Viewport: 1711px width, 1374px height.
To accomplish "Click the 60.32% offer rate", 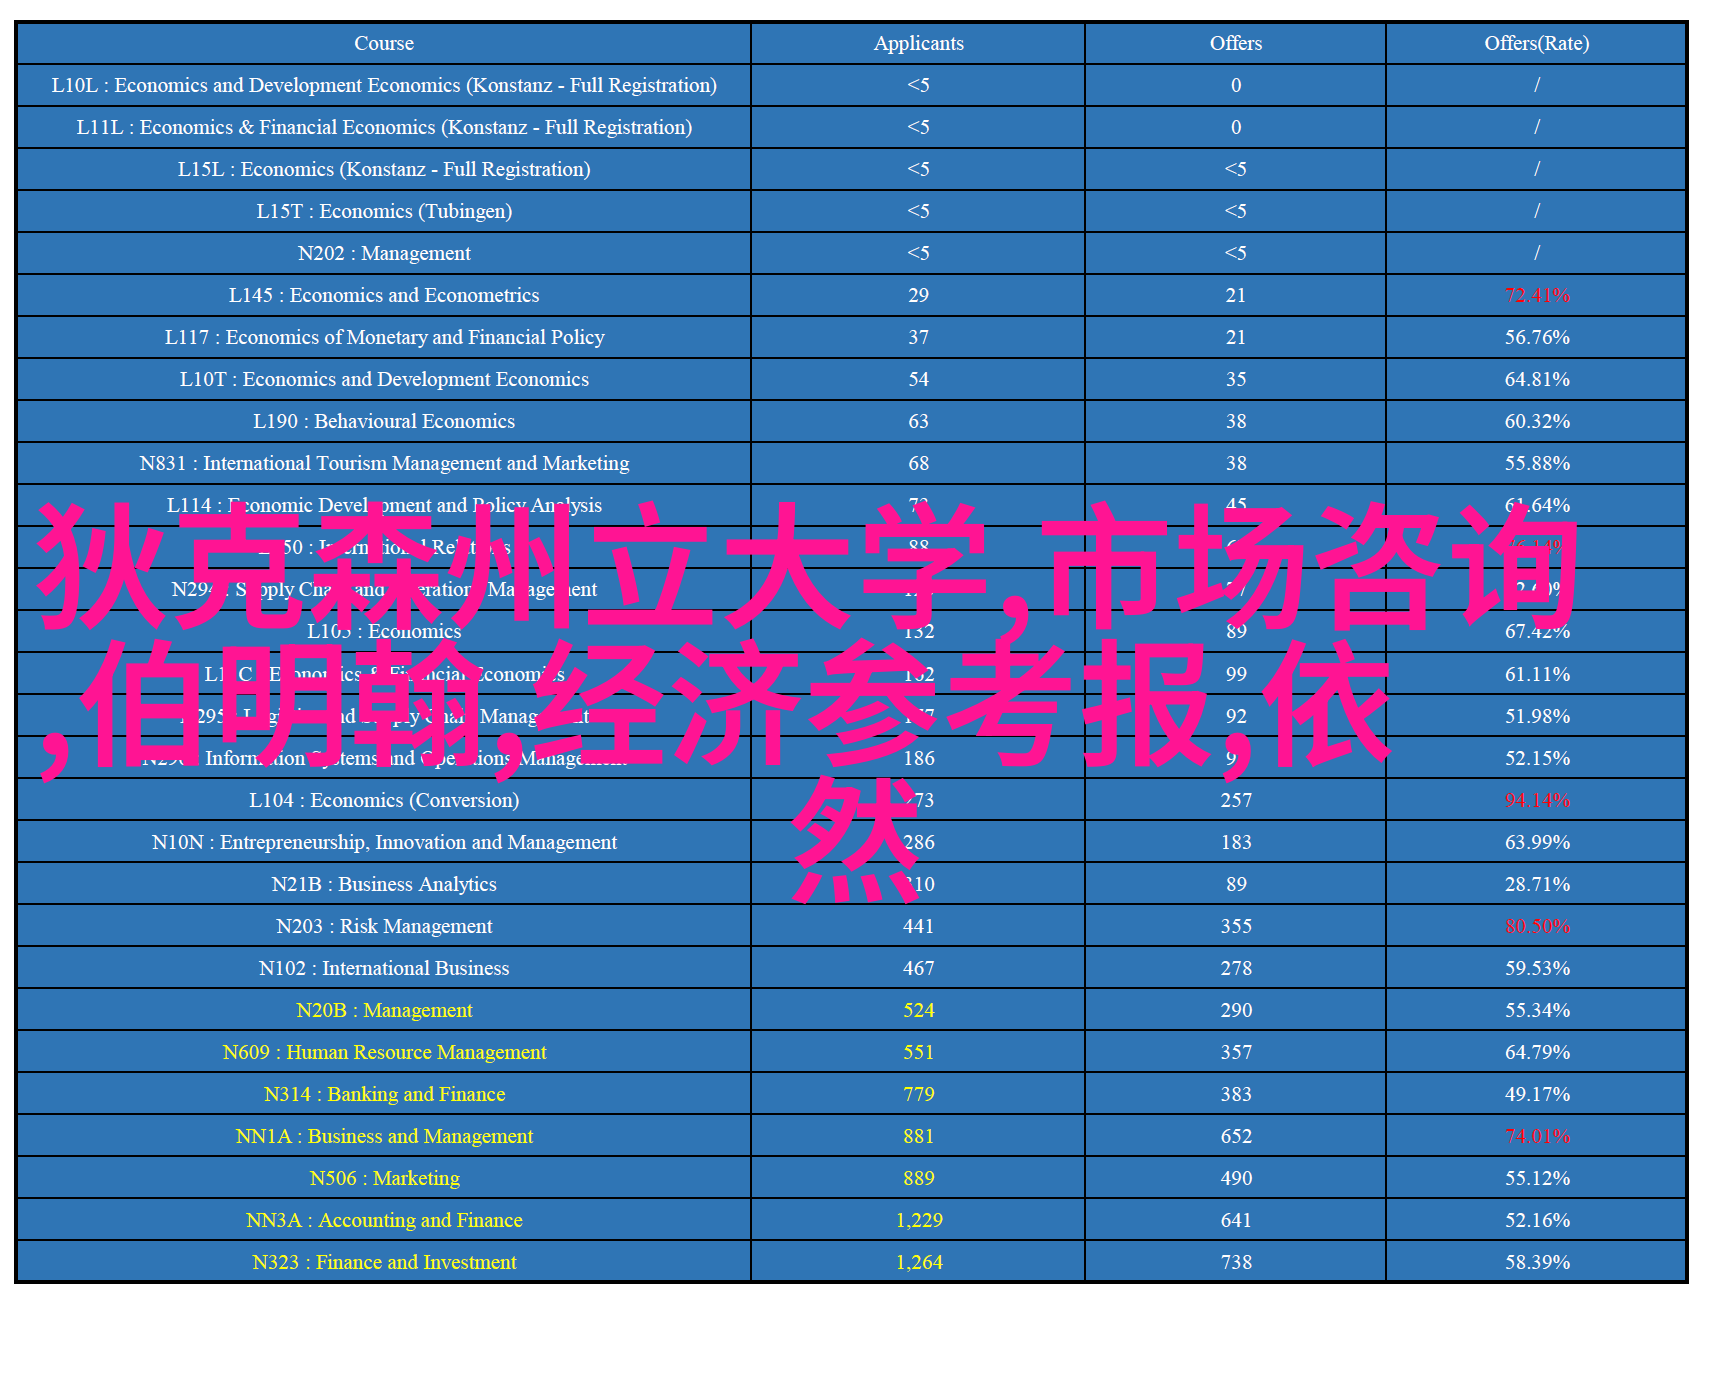I will (1537, 421).
